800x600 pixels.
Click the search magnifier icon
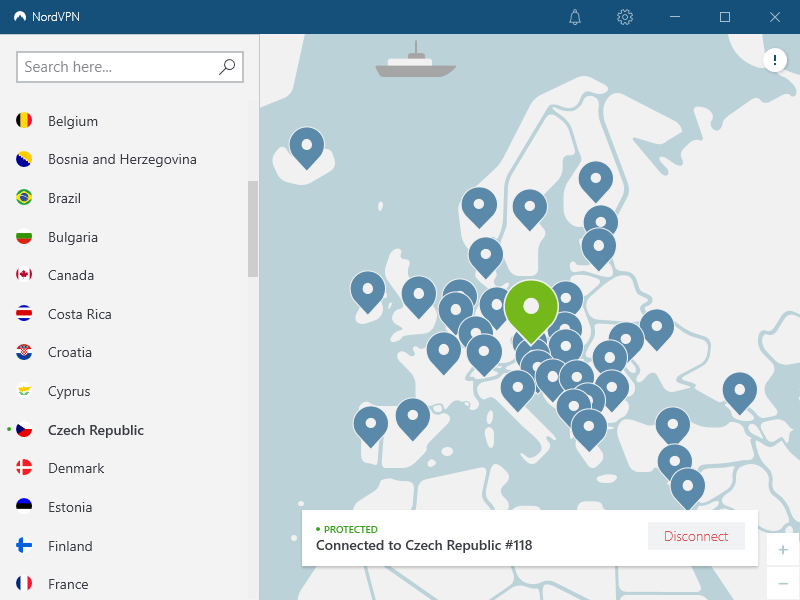pyautogui.click(x=227, y=67)
